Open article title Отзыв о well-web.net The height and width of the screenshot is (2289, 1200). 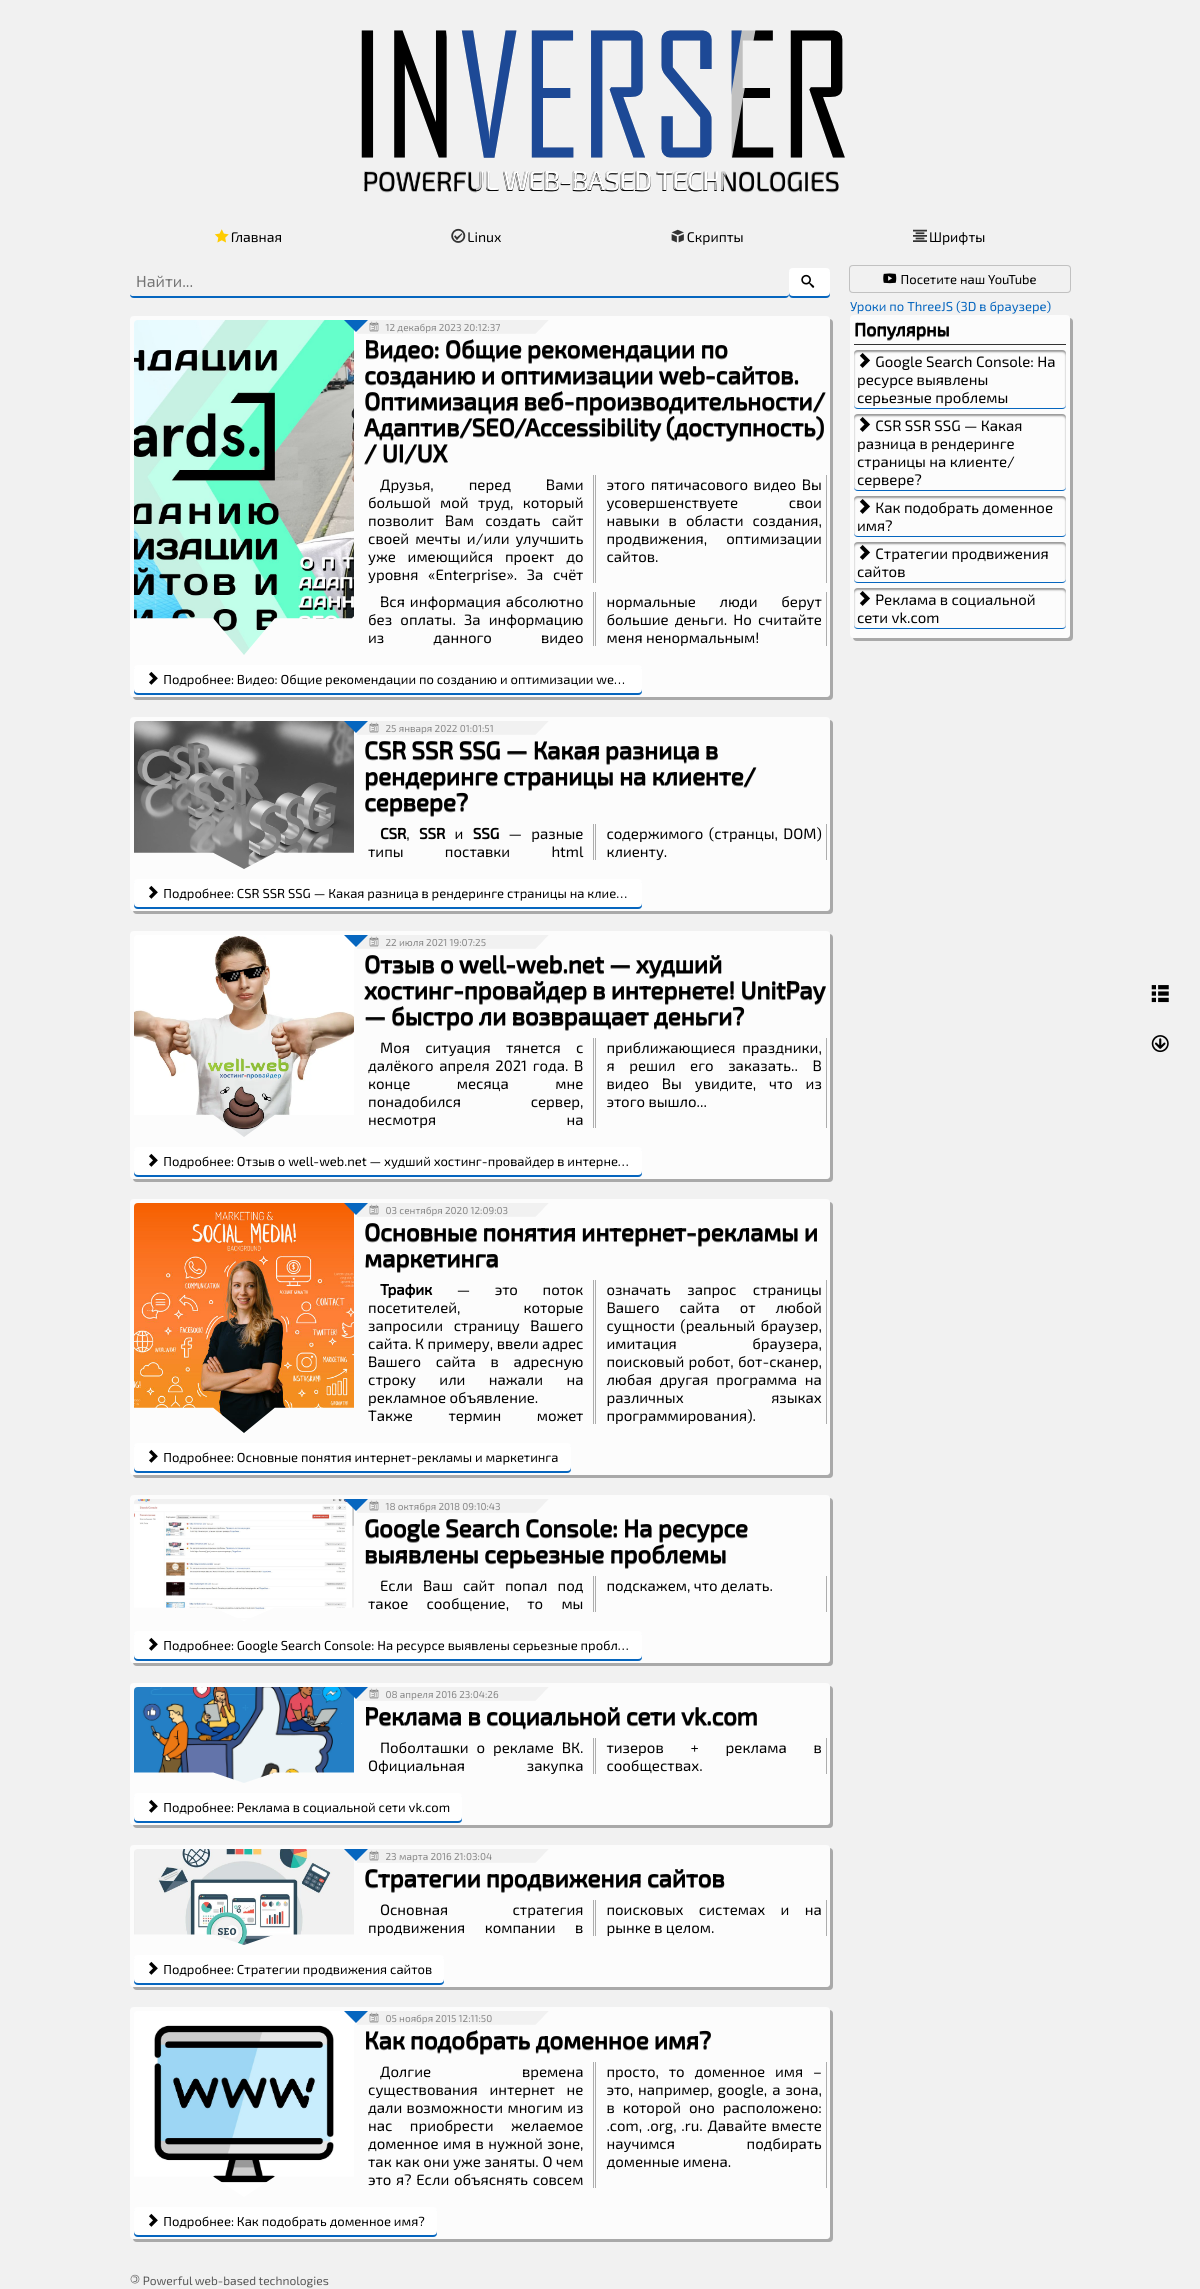595,991
